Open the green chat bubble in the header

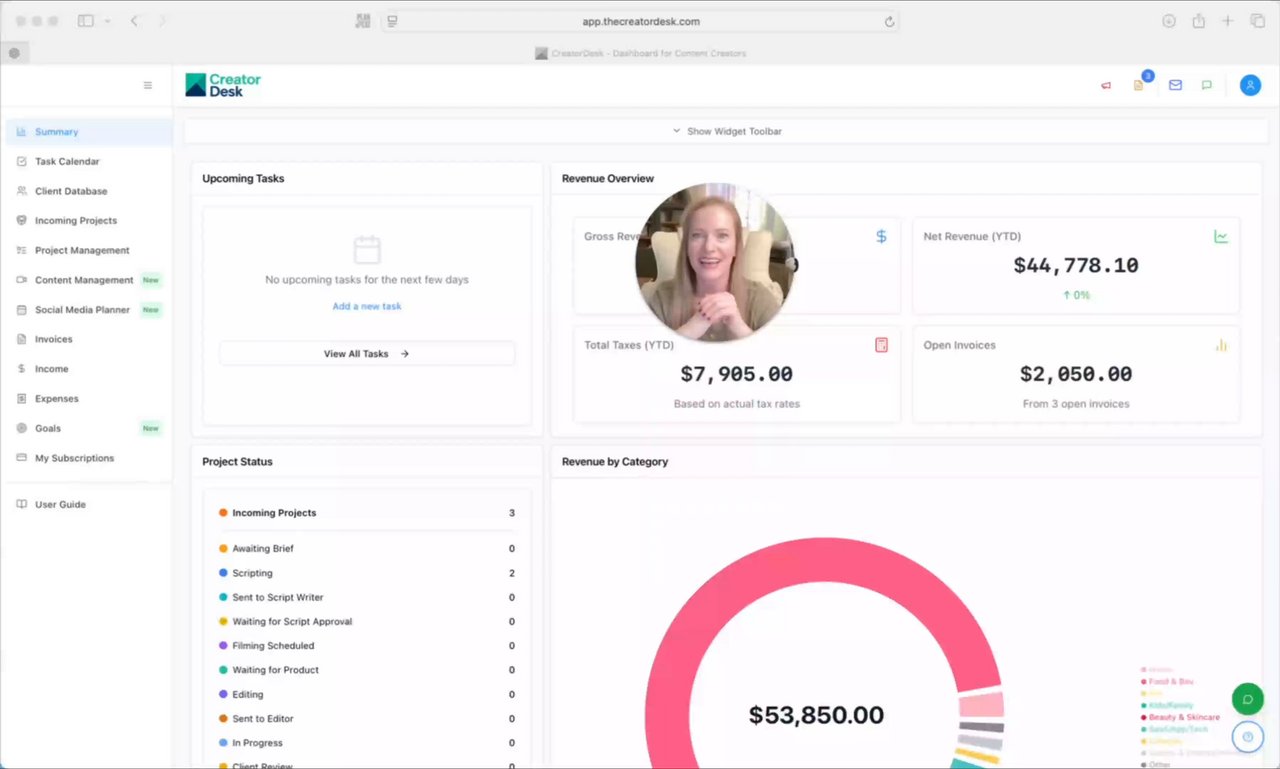(1207, 85)
